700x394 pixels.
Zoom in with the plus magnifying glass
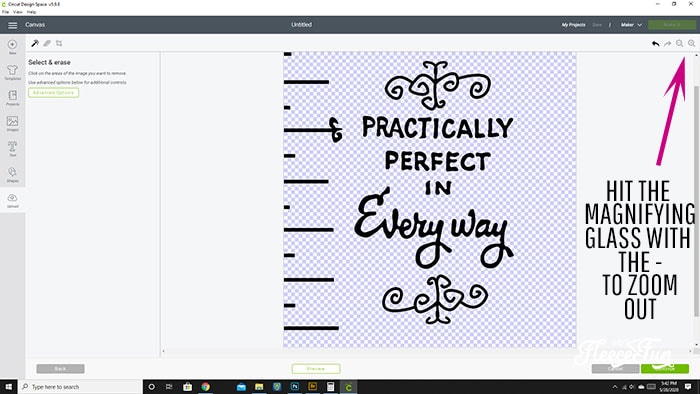(x=692, y=43)
